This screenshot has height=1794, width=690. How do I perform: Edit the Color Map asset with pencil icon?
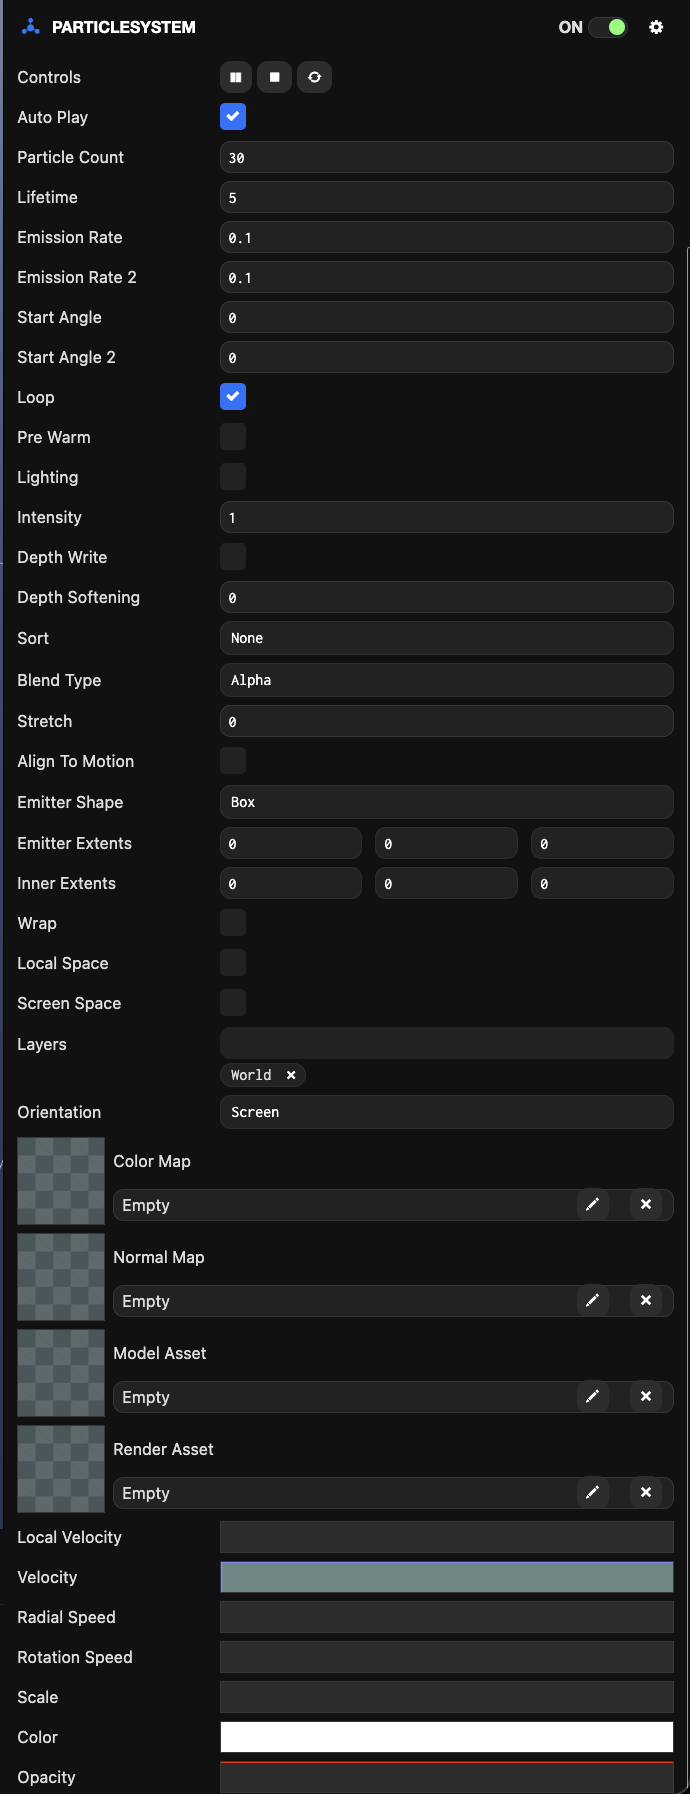pyautogui.click(x=592, y=1204)
